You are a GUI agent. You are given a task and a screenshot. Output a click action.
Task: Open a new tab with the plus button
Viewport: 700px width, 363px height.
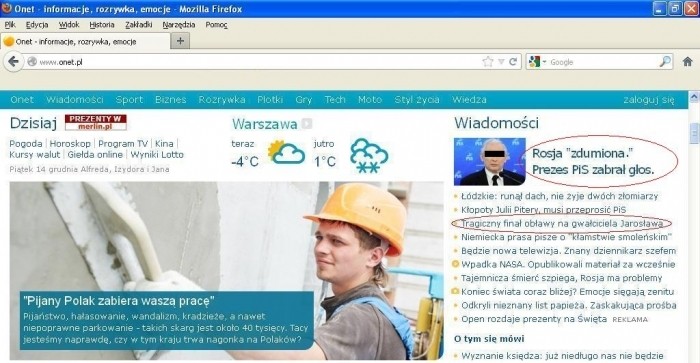180,41
